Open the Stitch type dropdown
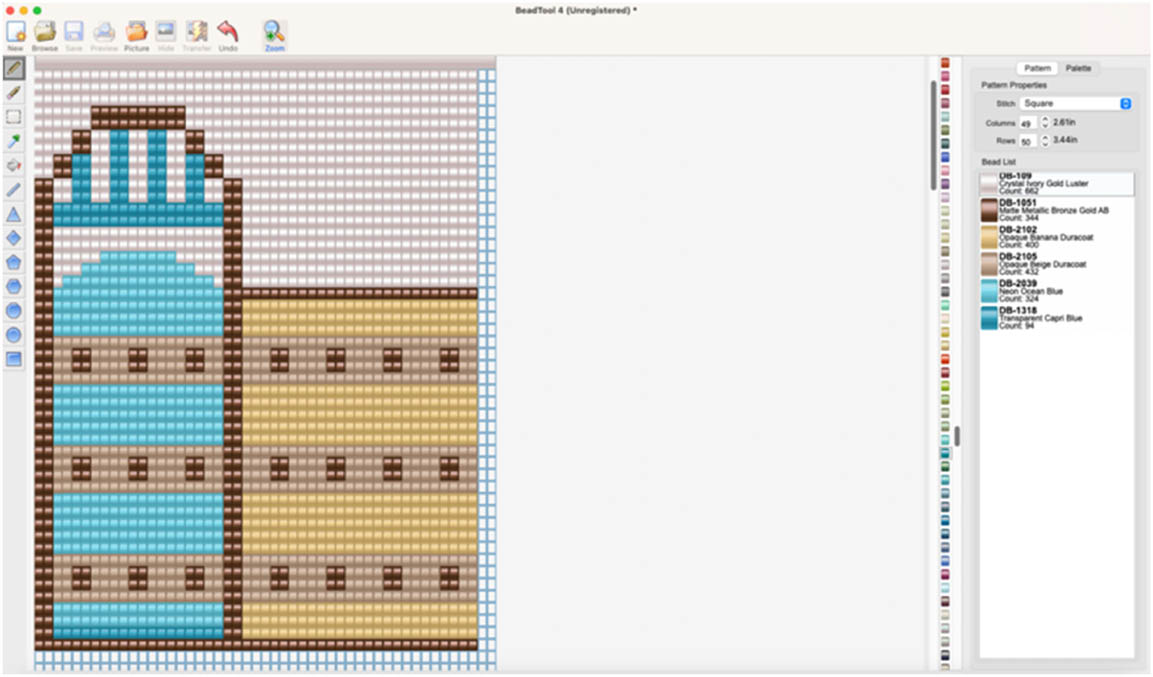1153x677 pixels. click(x=1076, y=103)
